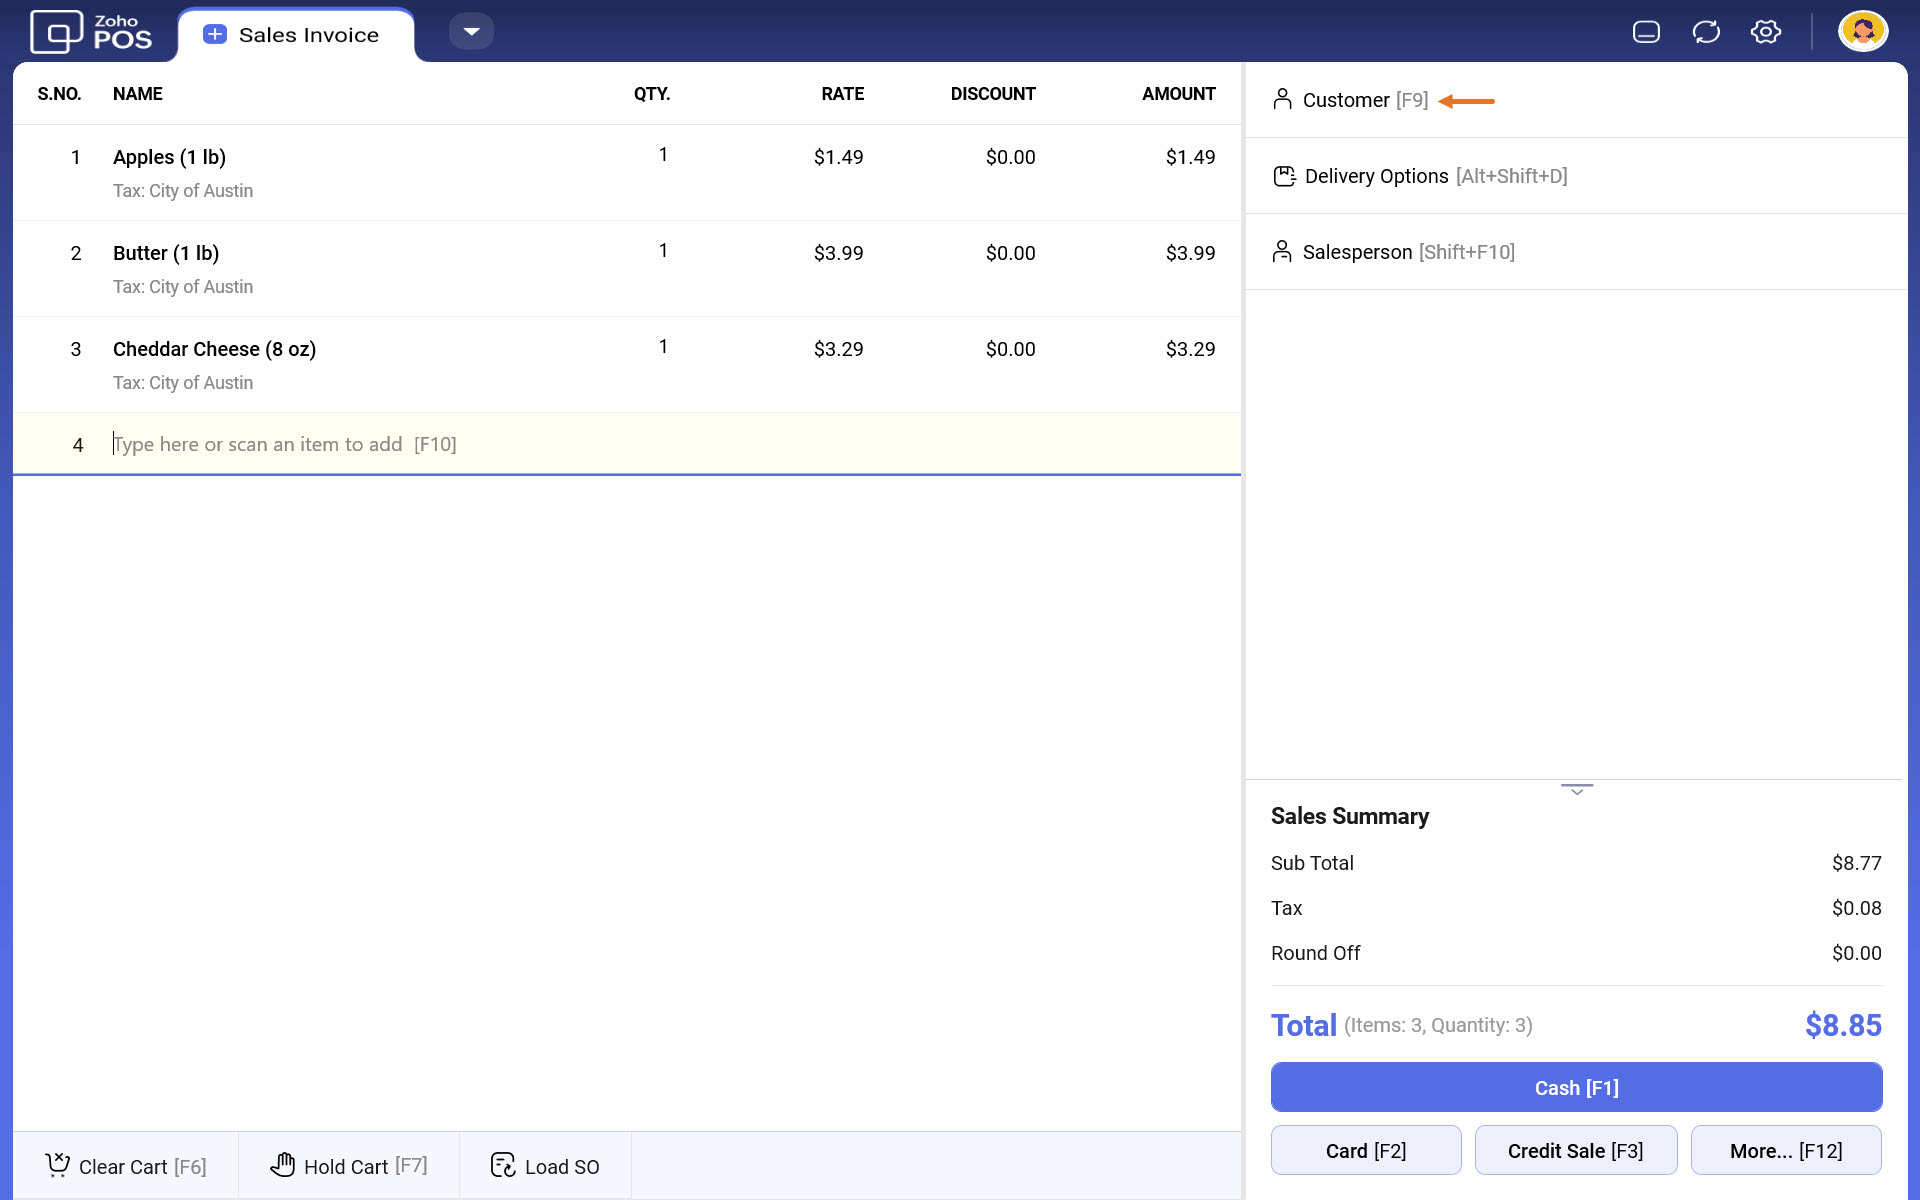Open the user profile avatar

(1862, 32)
